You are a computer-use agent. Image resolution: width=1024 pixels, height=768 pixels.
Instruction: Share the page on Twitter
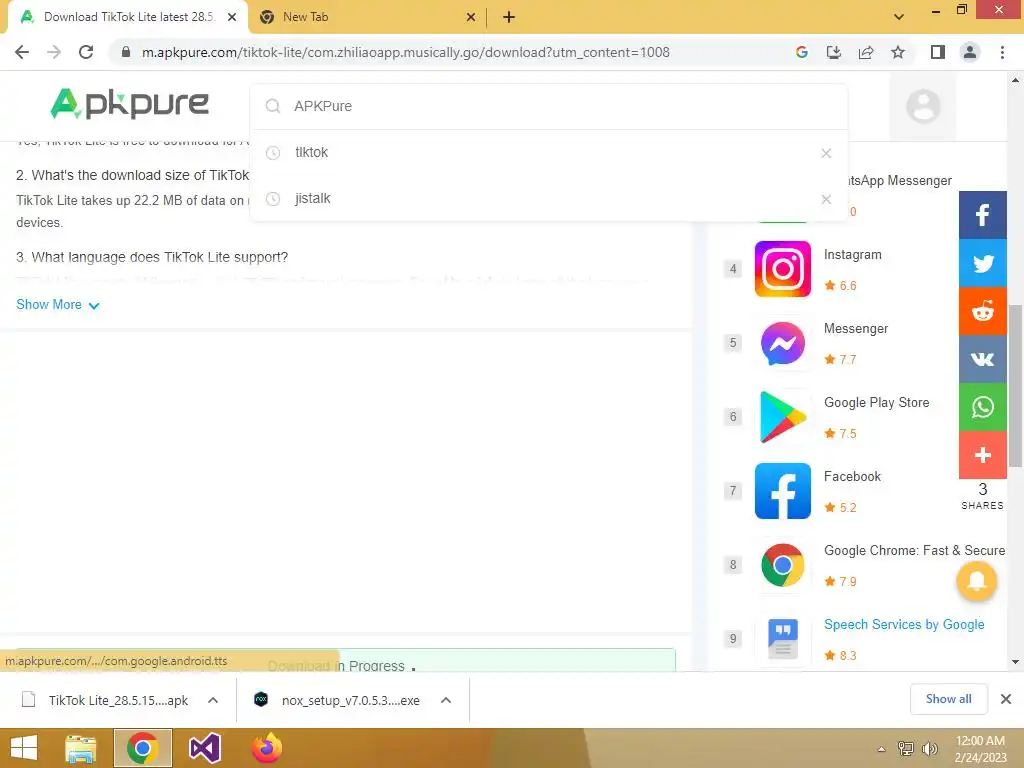[x=982, y=263]
